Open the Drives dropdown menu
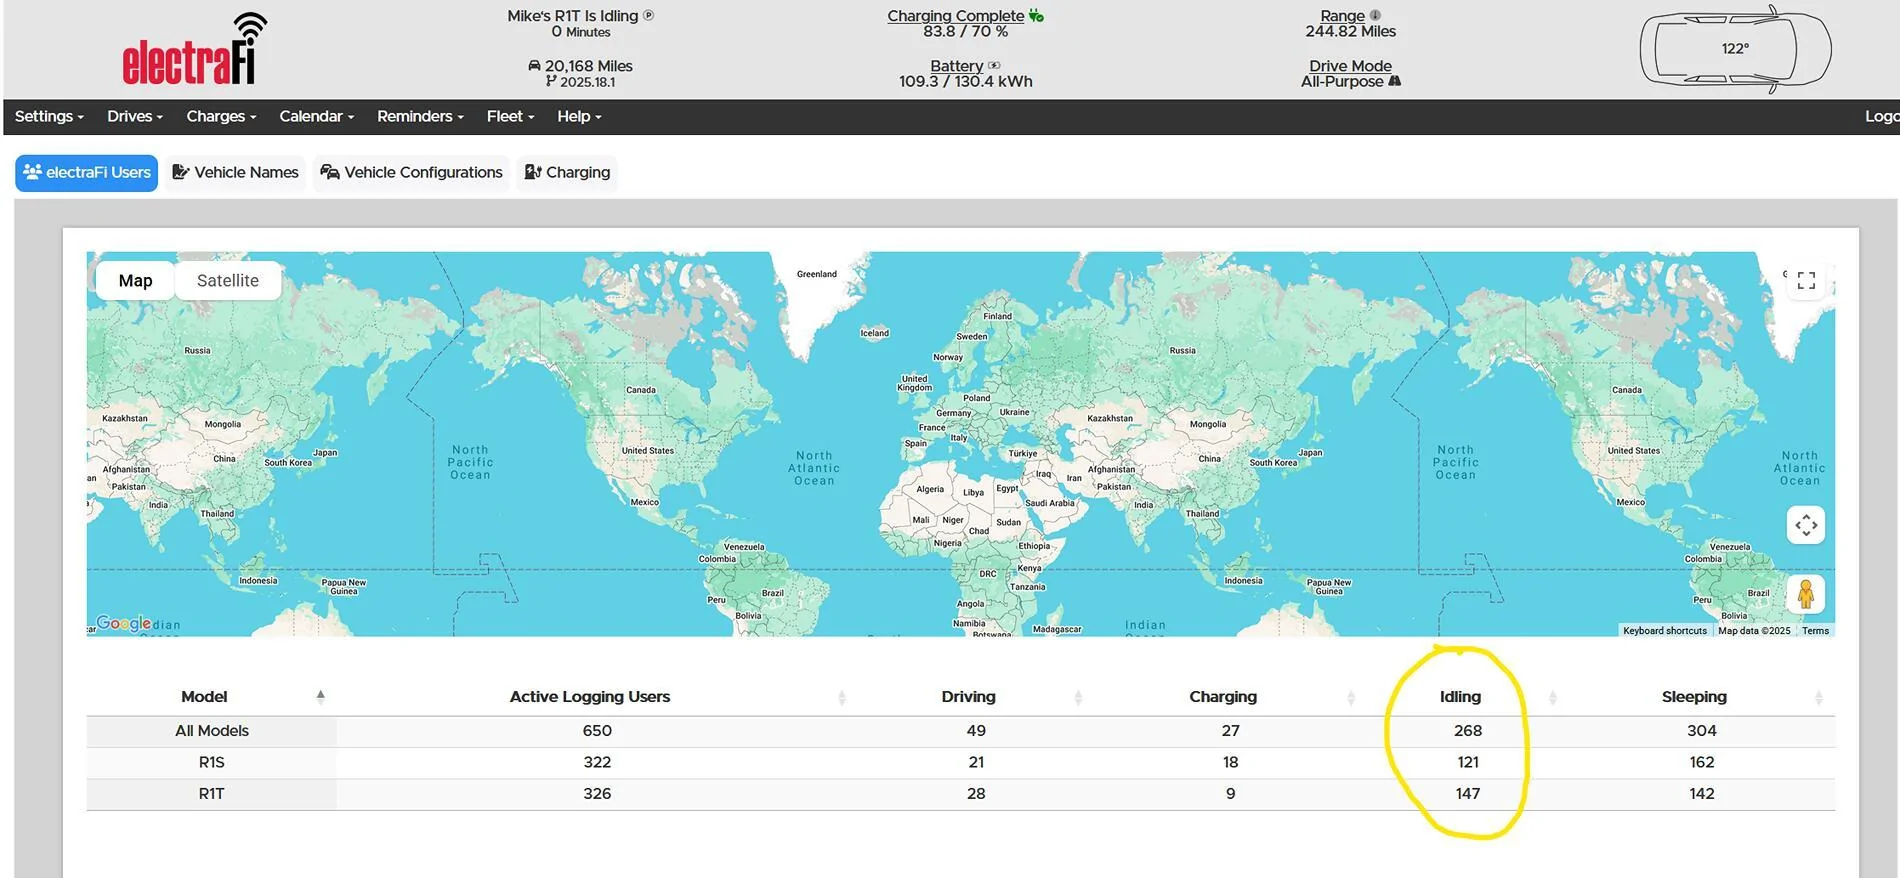Screen dimensions: 1900x878 coord(135,117)
